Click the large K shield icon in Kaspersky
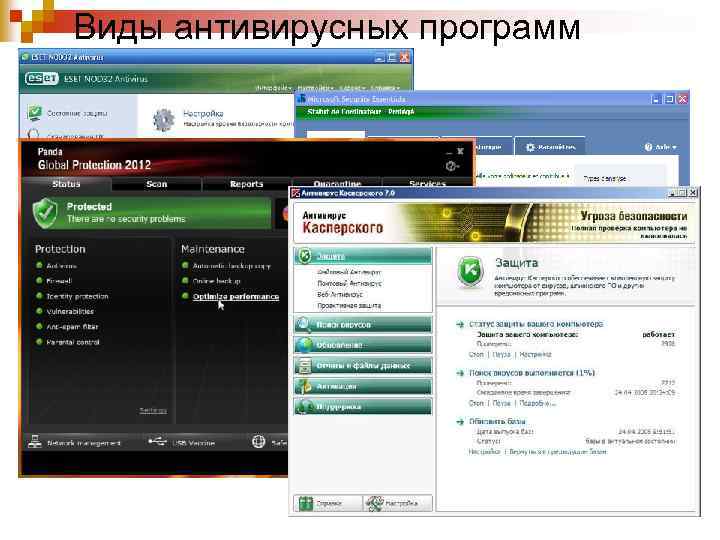The image size is (720, 540). pos(470,272)
